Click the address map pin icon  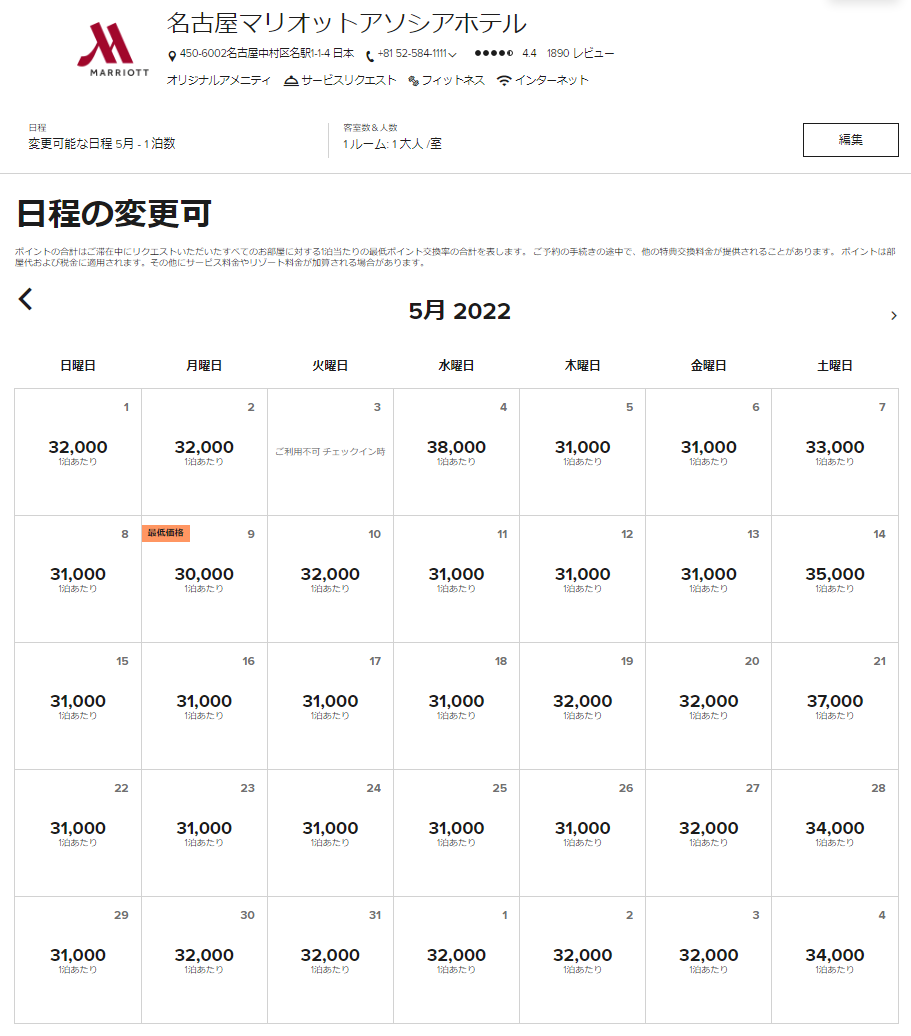172,55
